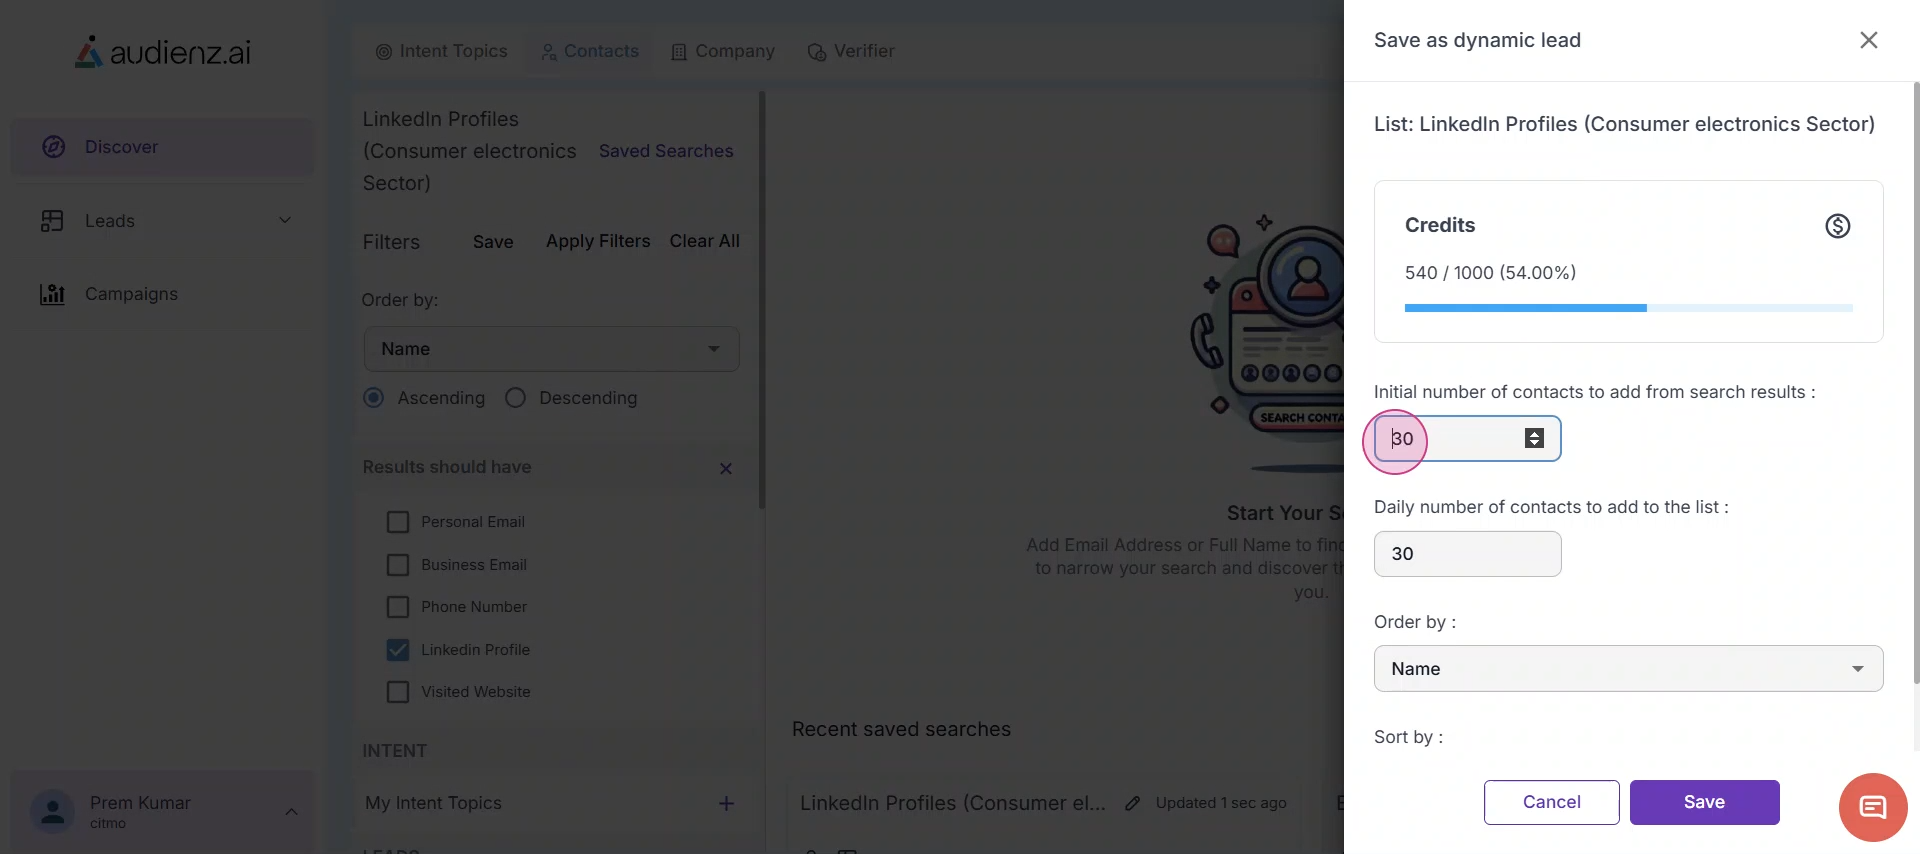Click the Campaigns chart icon
Viewport: 1920px width, 854px height.
(52, 294)
